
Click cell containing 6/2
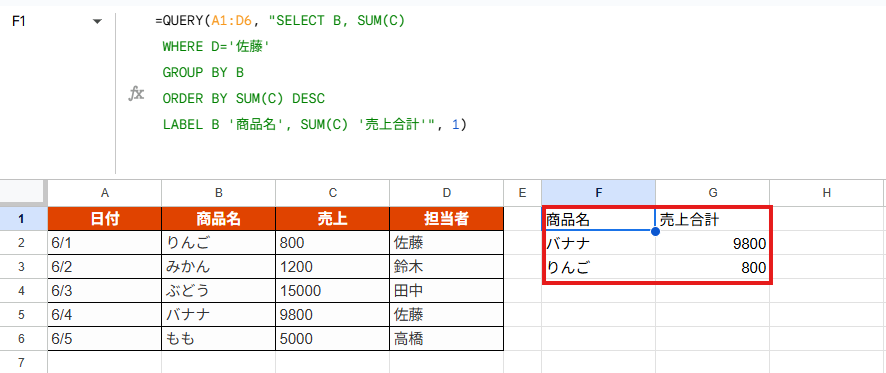click(x=105, y=267)
